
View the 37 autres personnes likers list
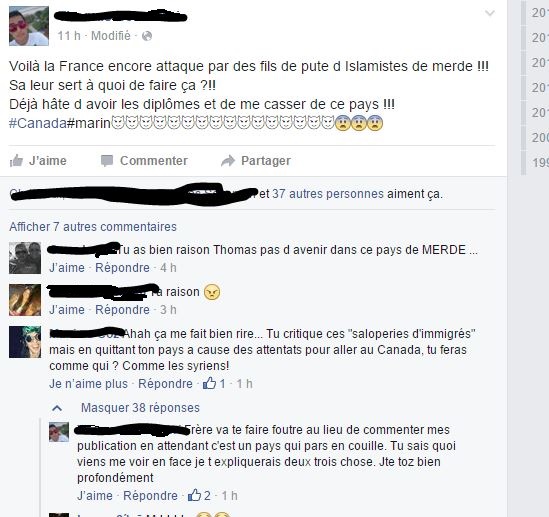pos(328,194)
